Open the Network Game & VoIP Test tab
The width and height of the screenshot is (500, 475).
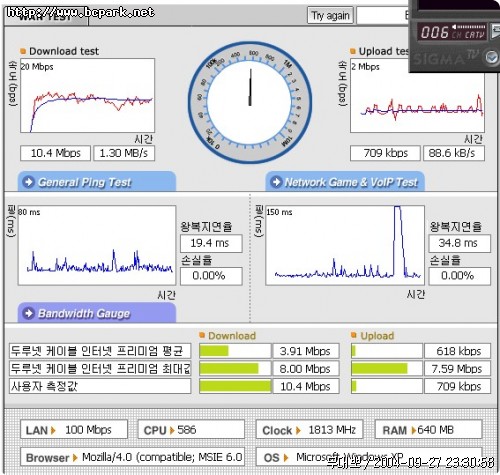(345, 182)
